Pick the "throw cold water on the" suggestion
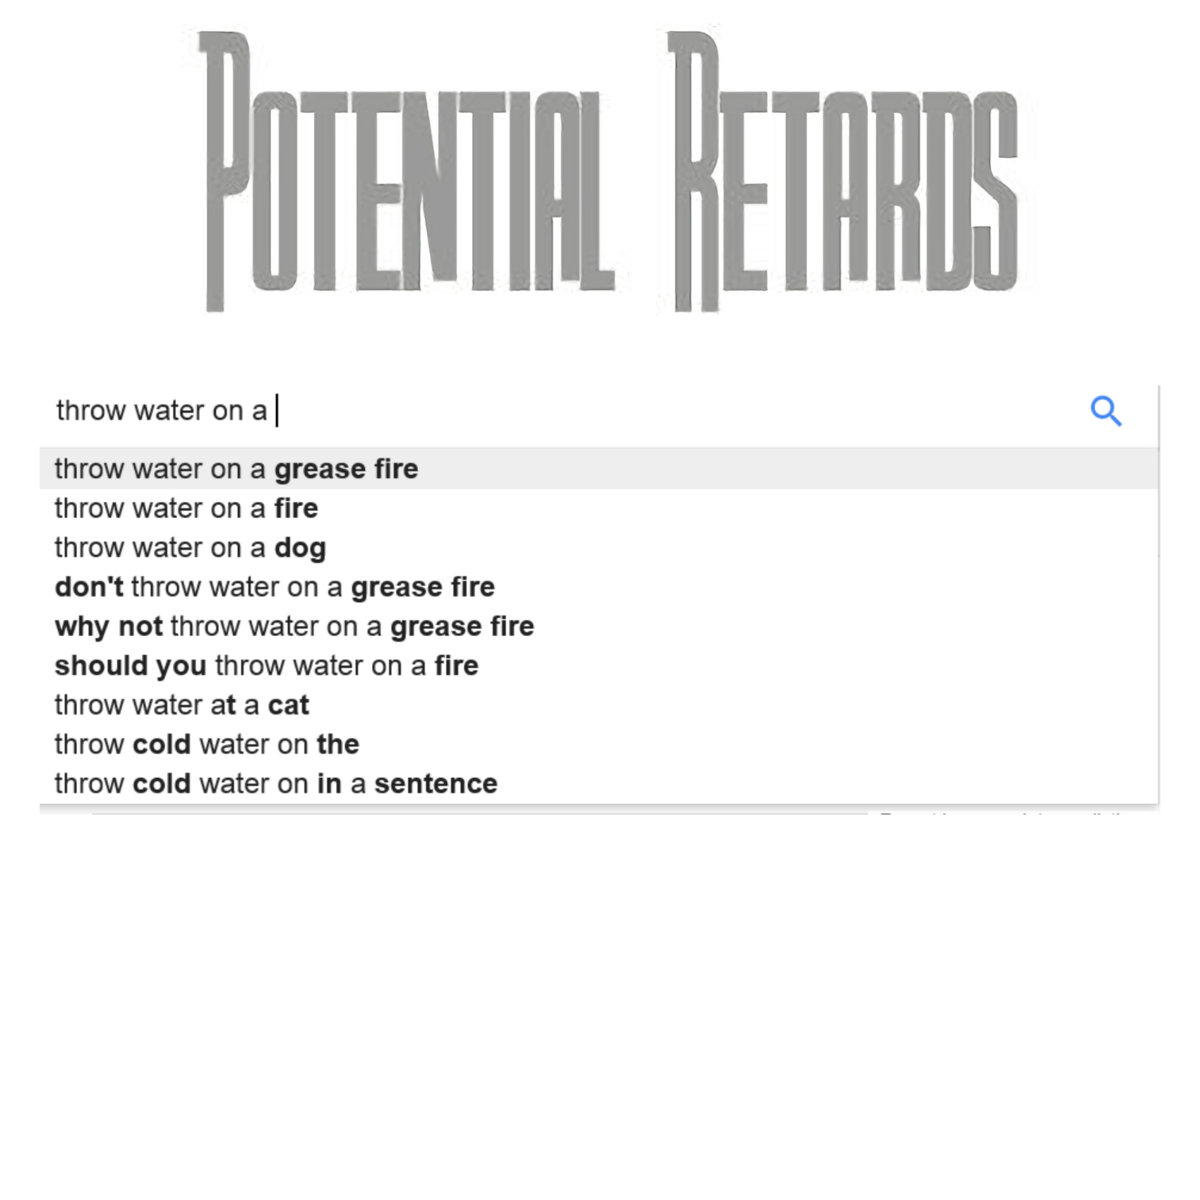The width and height of the screenshot is (1200, 1200). 206,744
